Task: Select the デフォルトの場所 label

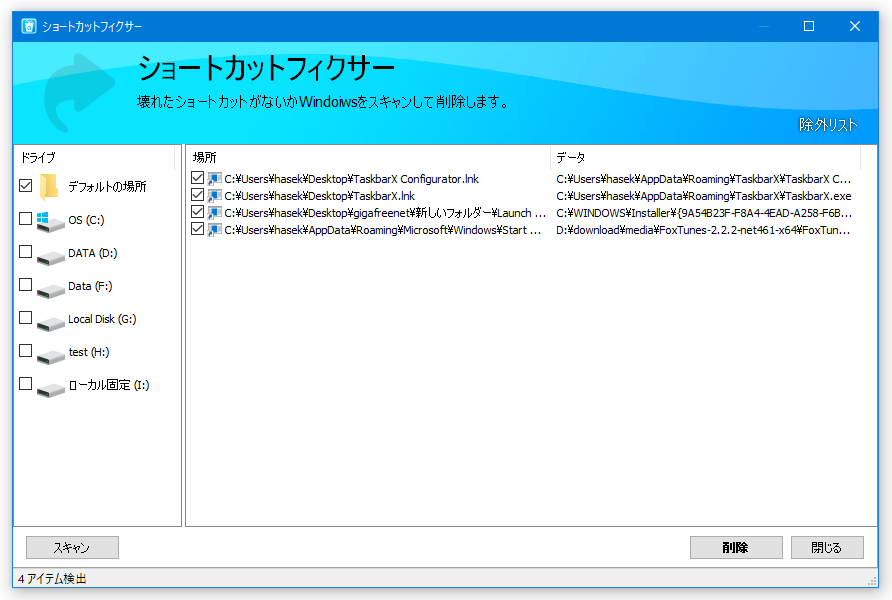Action: 107,187
